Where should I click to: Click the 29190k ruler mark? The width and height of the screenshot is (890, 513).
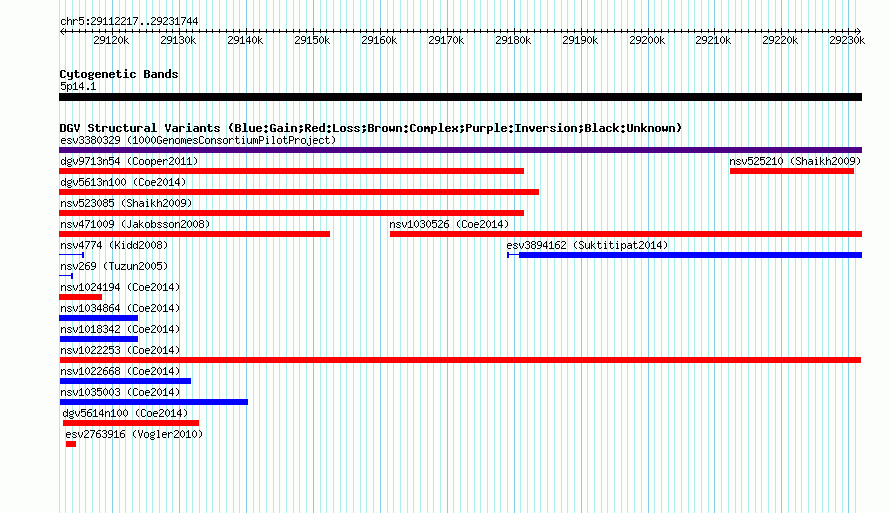(x=580, y=40)
